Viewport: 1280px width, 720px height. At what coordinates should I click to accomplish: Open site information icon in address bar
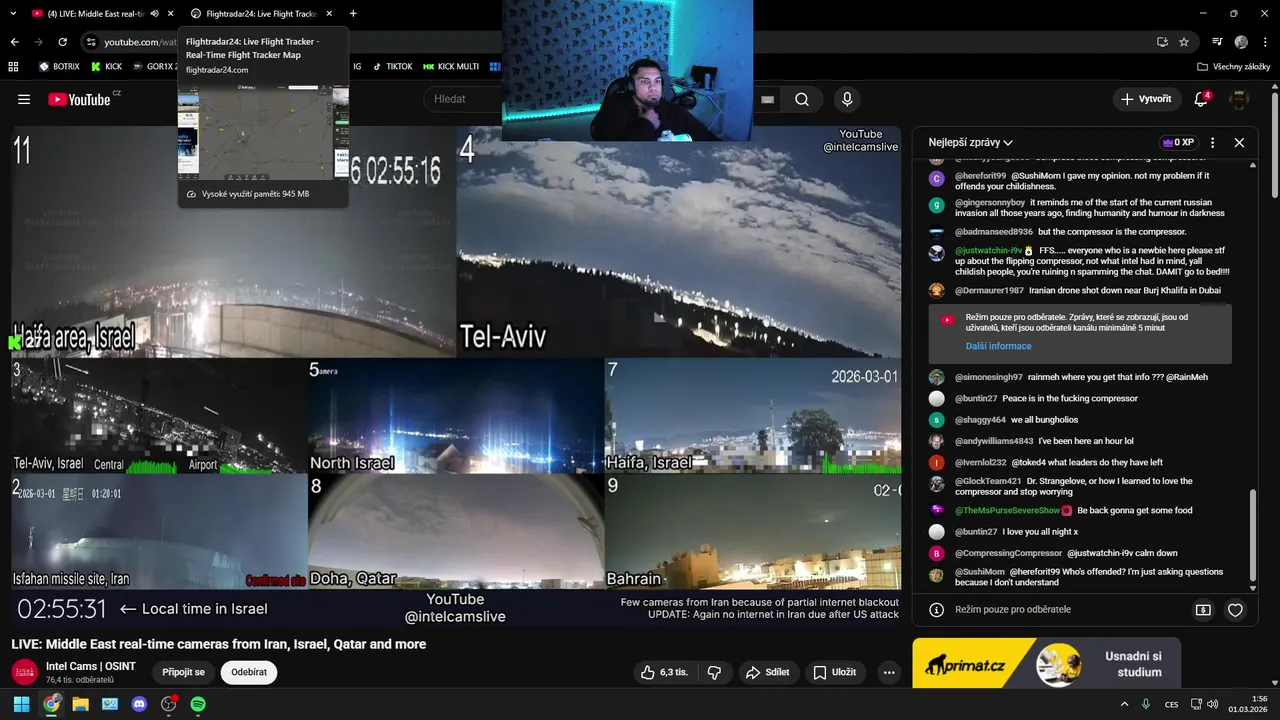pyautogui.click(x=91, y=42)
